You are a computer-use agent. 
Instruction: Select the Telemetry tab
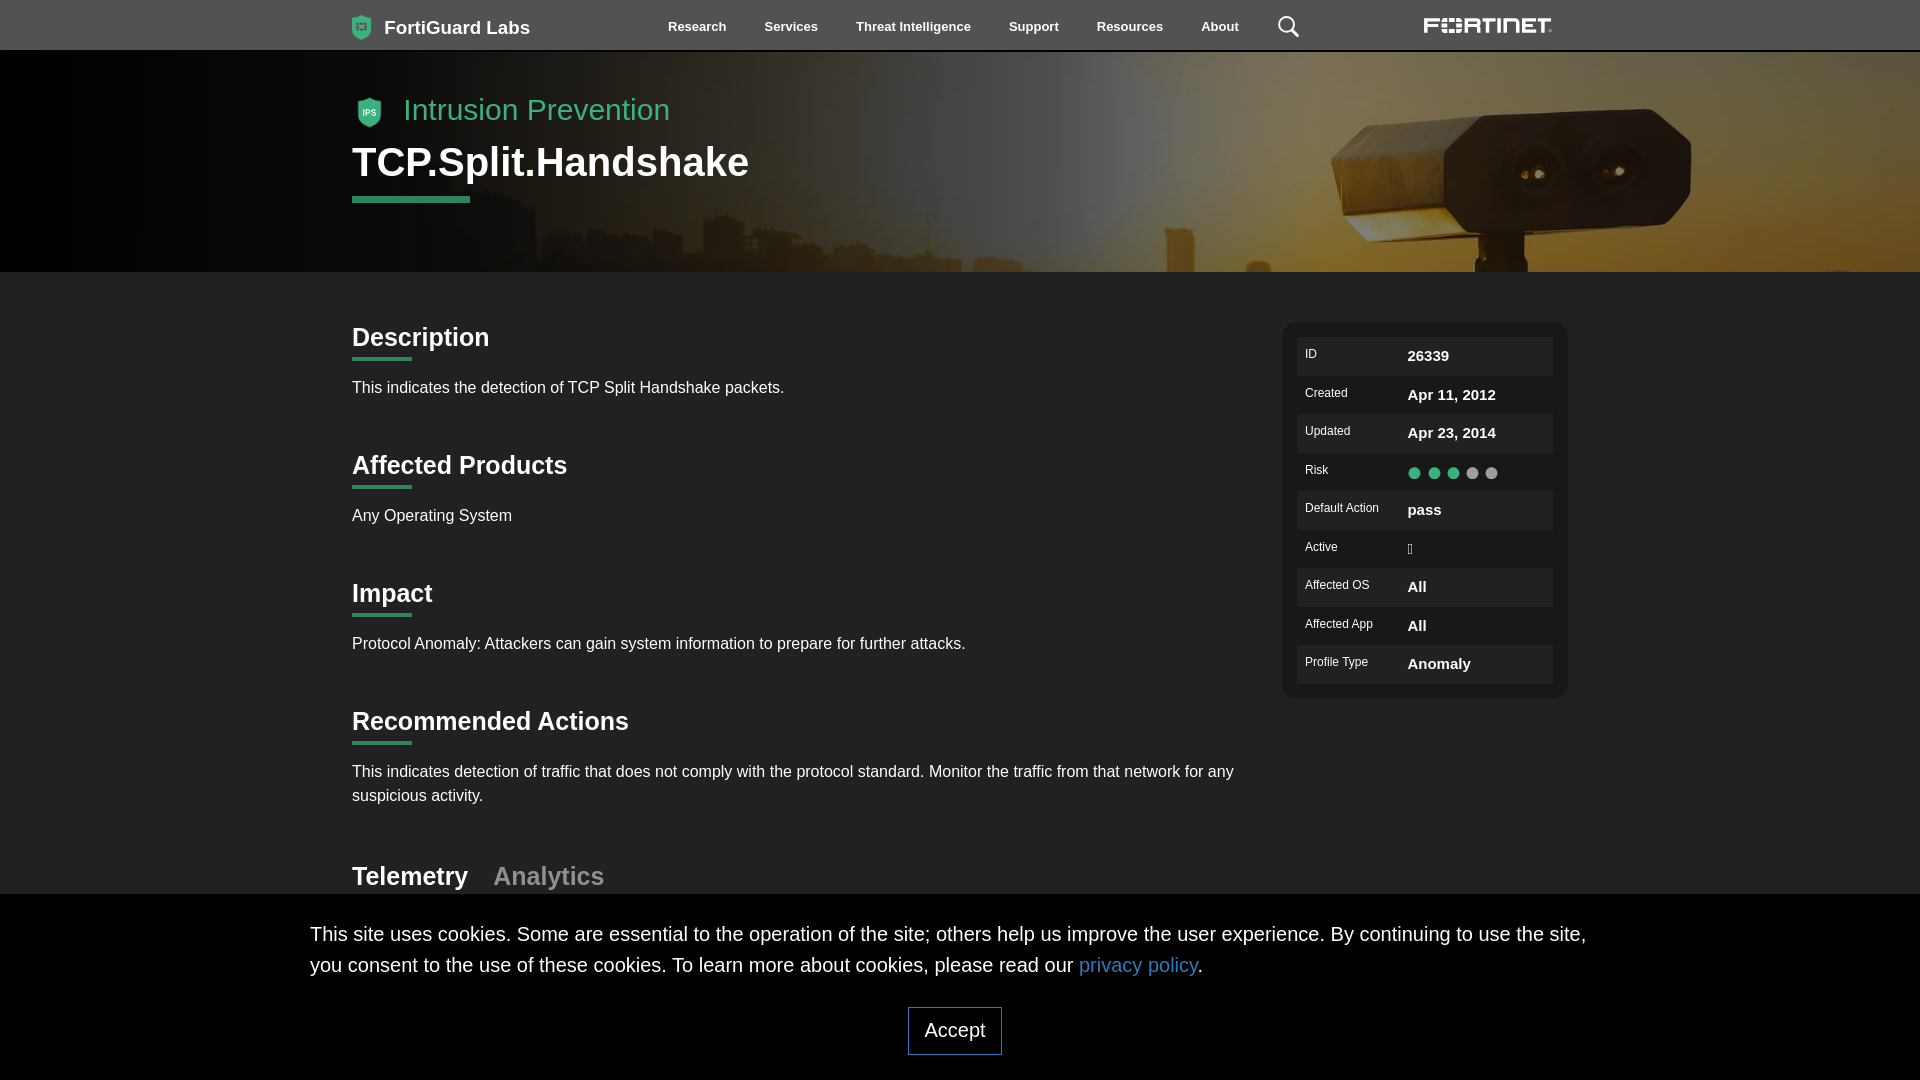click(410, 876)
